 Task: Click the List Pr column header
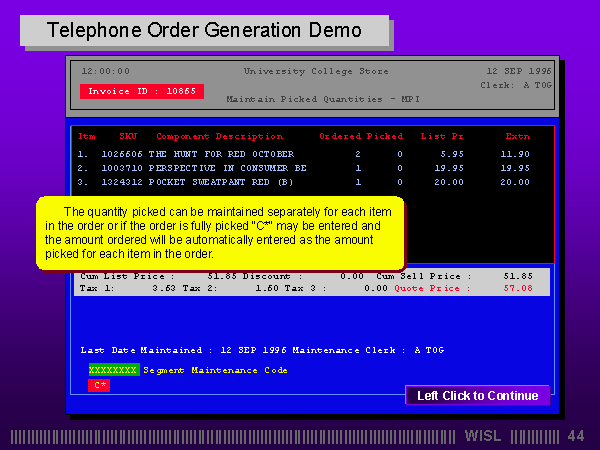(442, 135)
